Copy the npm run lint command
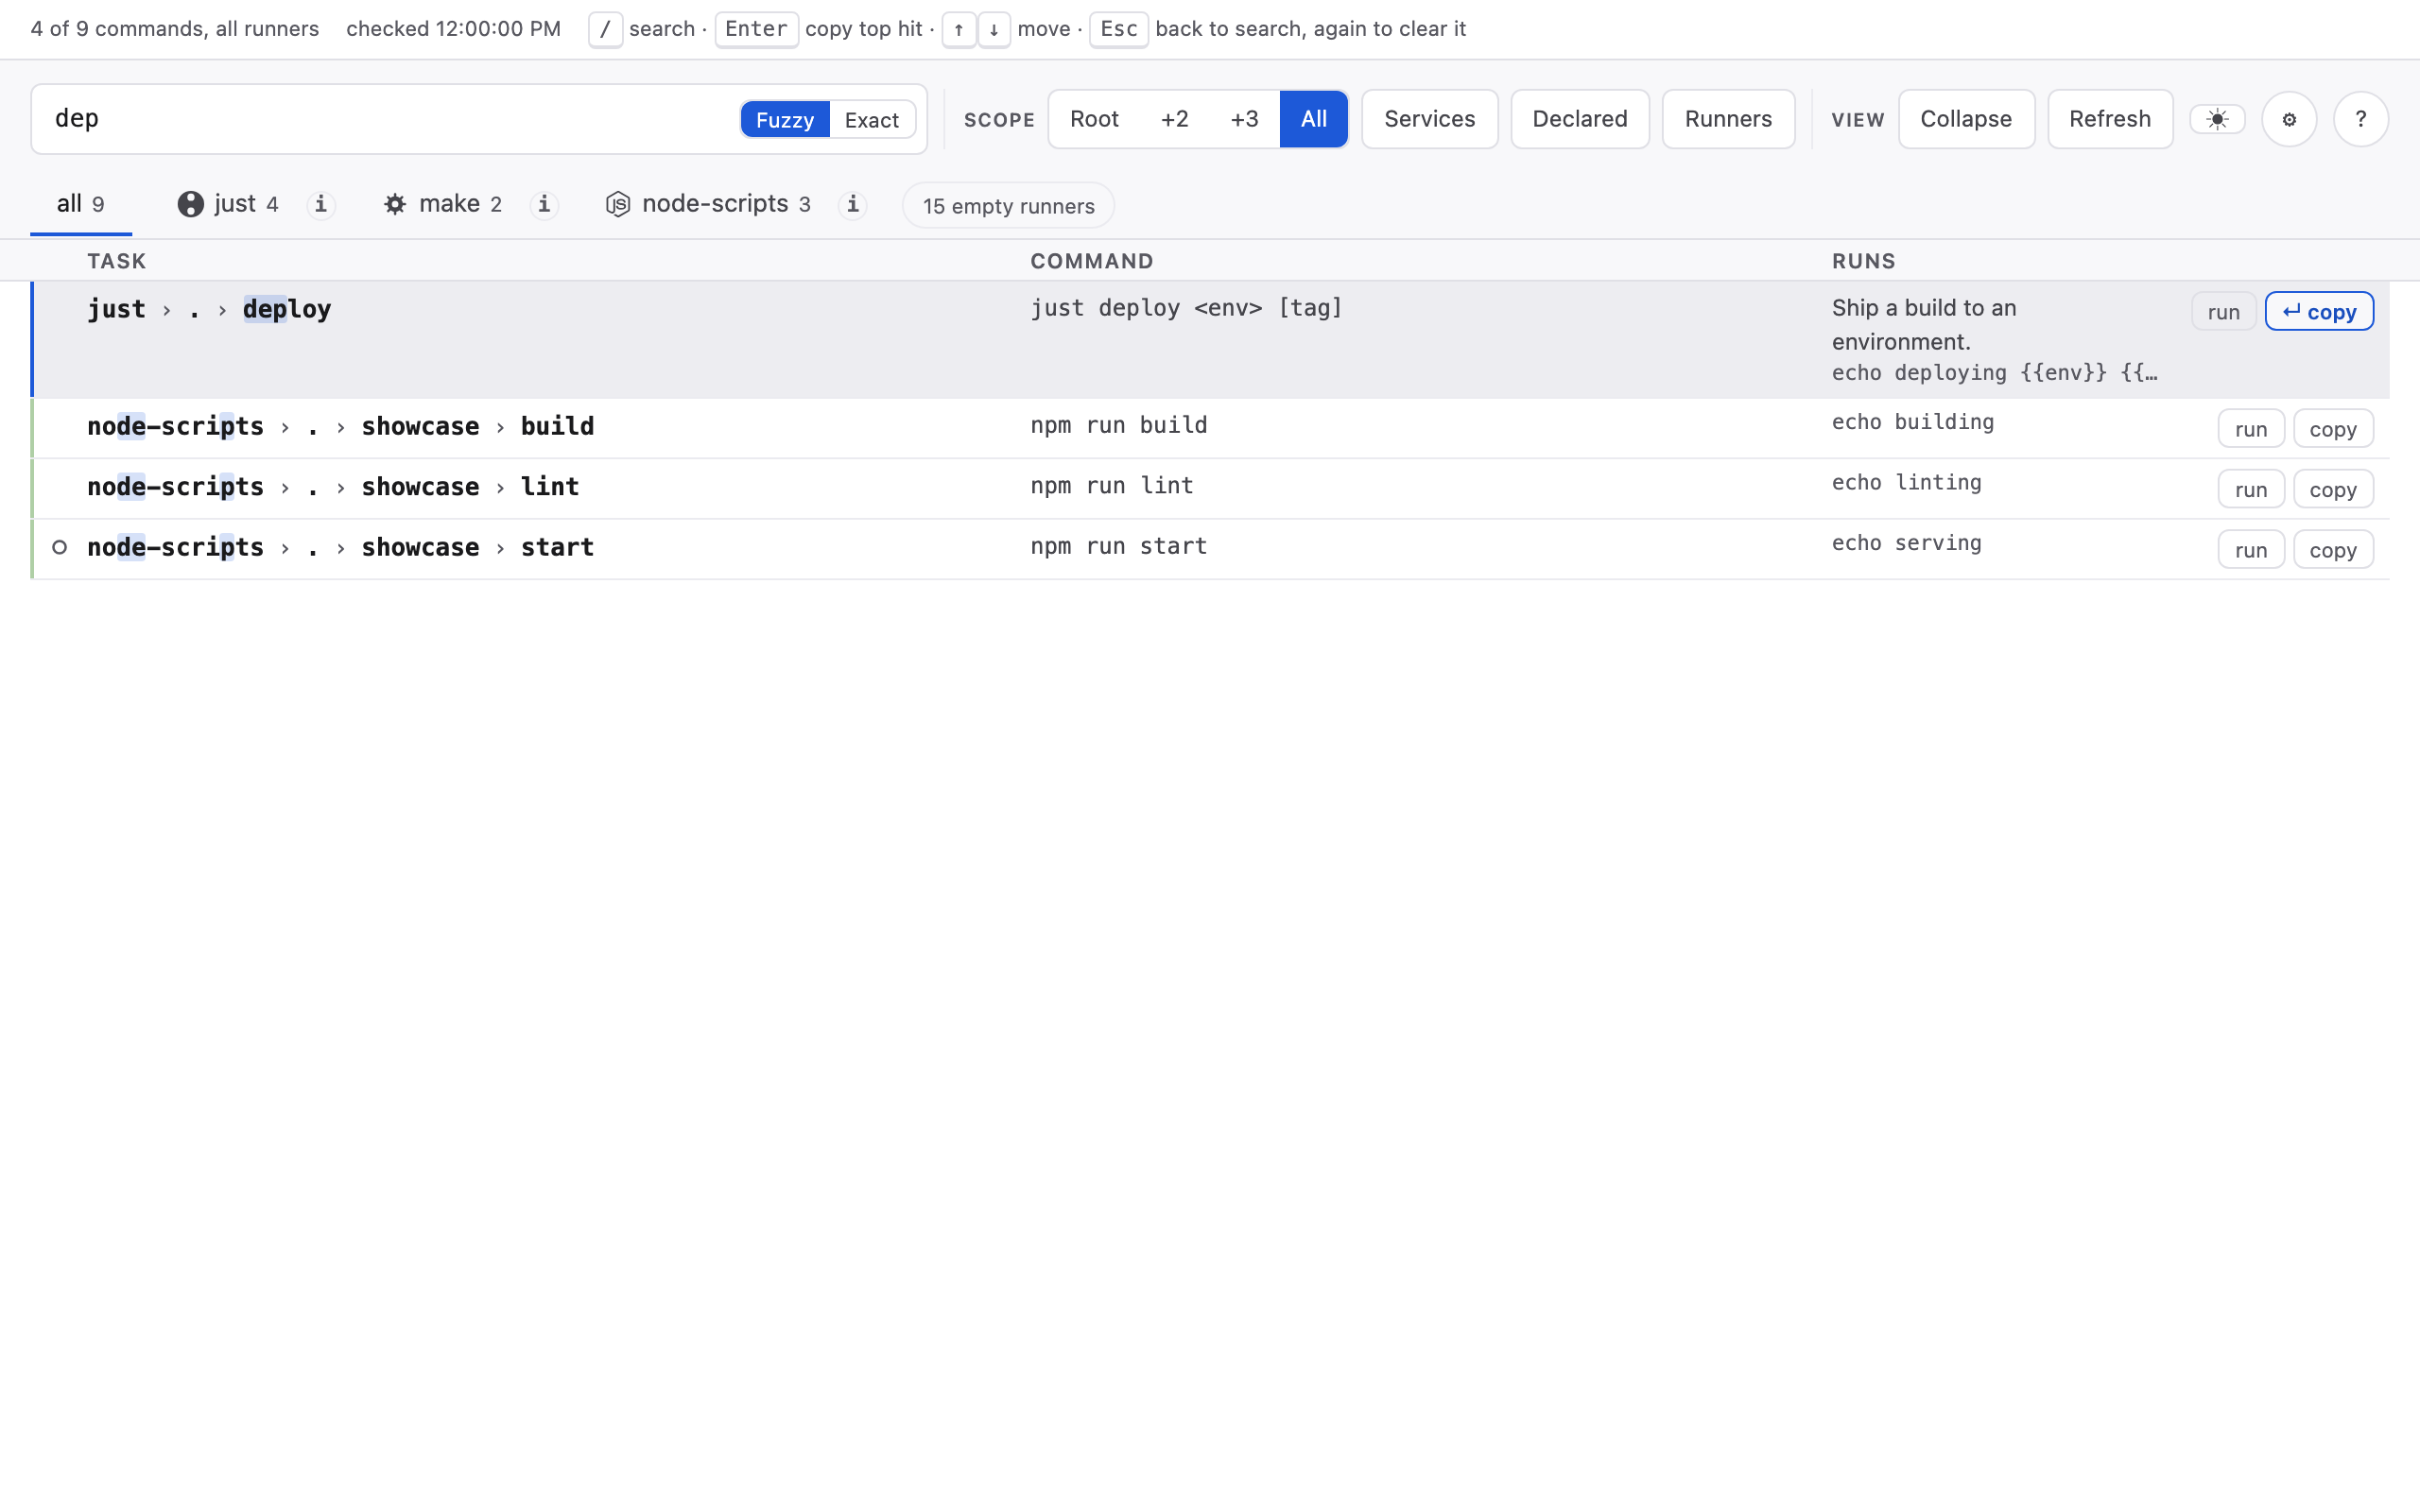 pos(2333,490)
